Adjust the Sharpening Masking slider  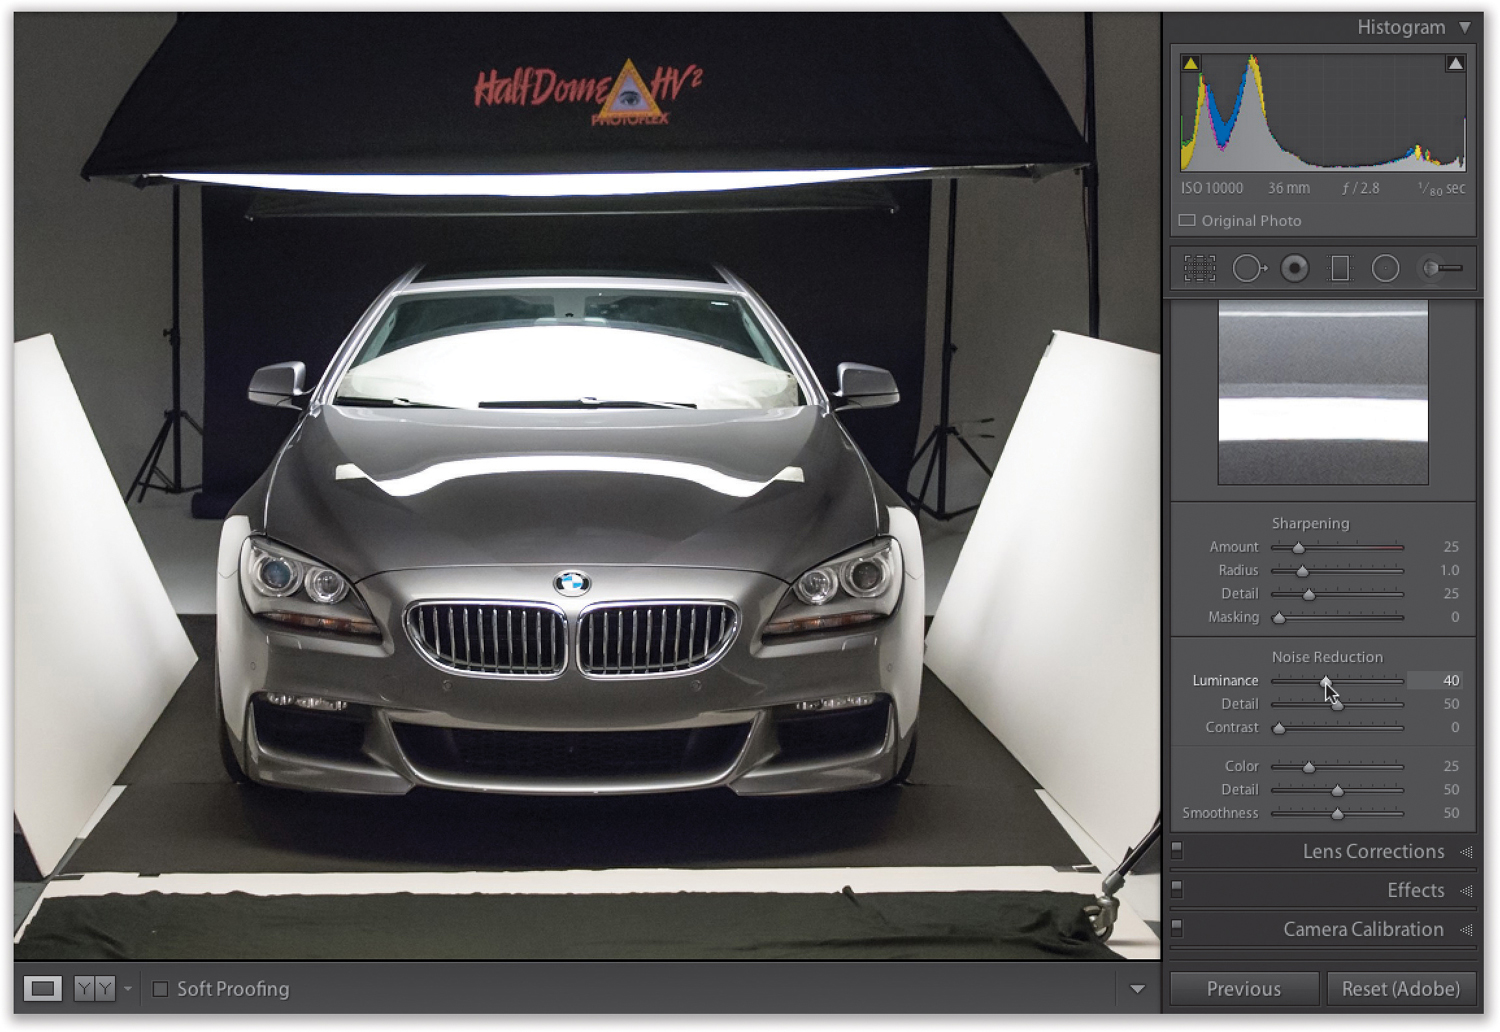tap(1279, 618)
